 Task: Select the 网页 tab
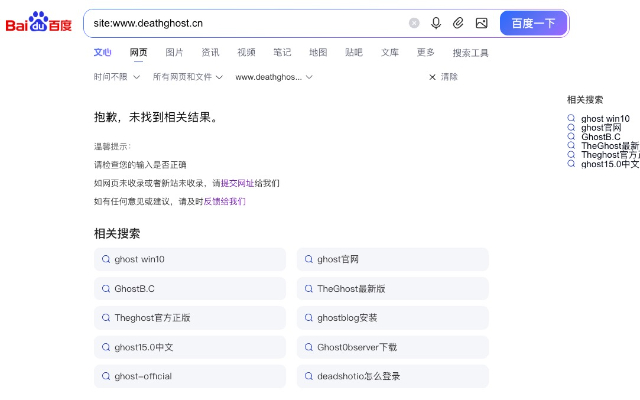click(138, 53)
